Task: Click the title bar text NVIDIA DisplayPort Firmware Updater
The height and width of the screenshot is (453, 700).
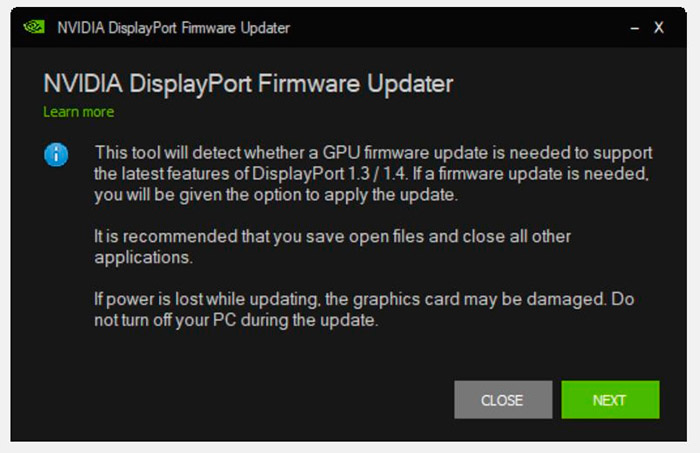Action: tap(174, 28)
